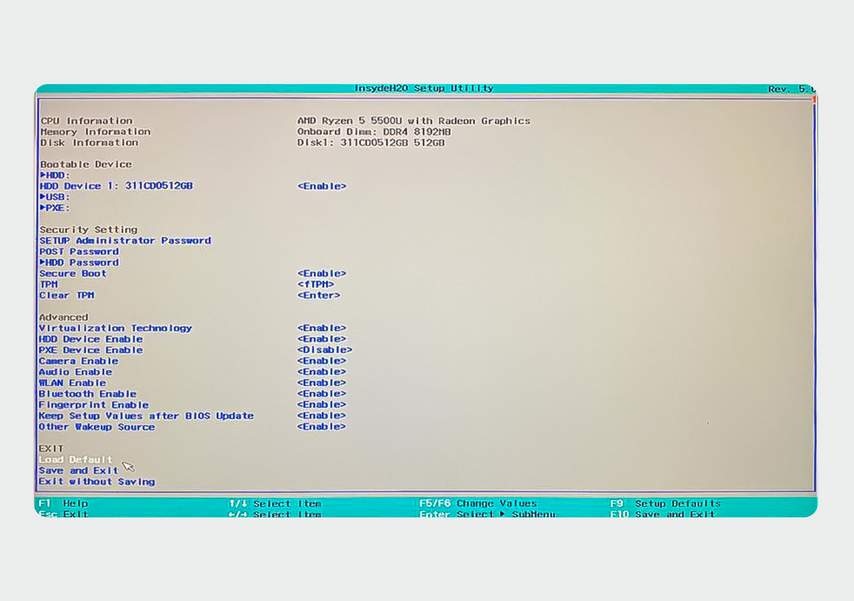Click the Disk1 512GB value
854x601 pixels.
coord(371,143)
